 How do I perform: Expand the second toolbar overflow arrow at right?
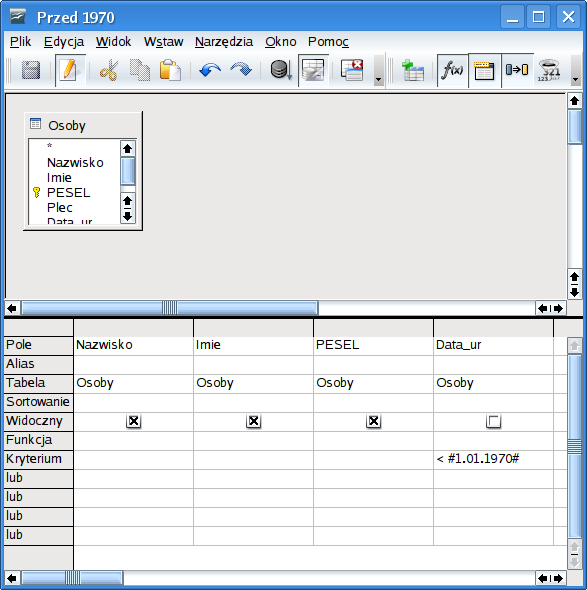(x=575, y=71)
